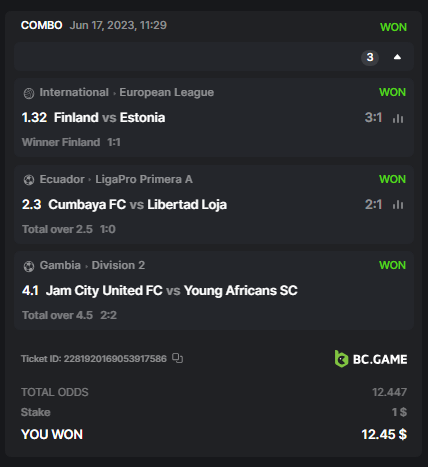Click the top WON status label
This screenshot has width=428, height=467.
click(393, 27)
